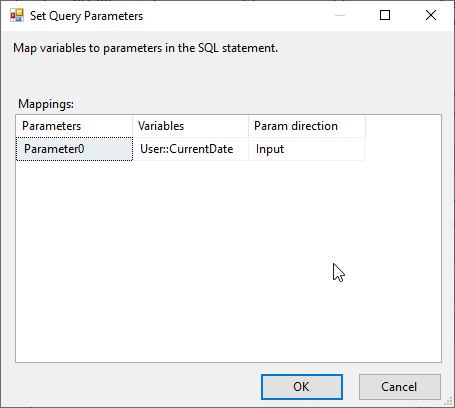Screen dimensions: 455x408
Task: Select the Parameter0 cell
Action: [x=74, y=149]
